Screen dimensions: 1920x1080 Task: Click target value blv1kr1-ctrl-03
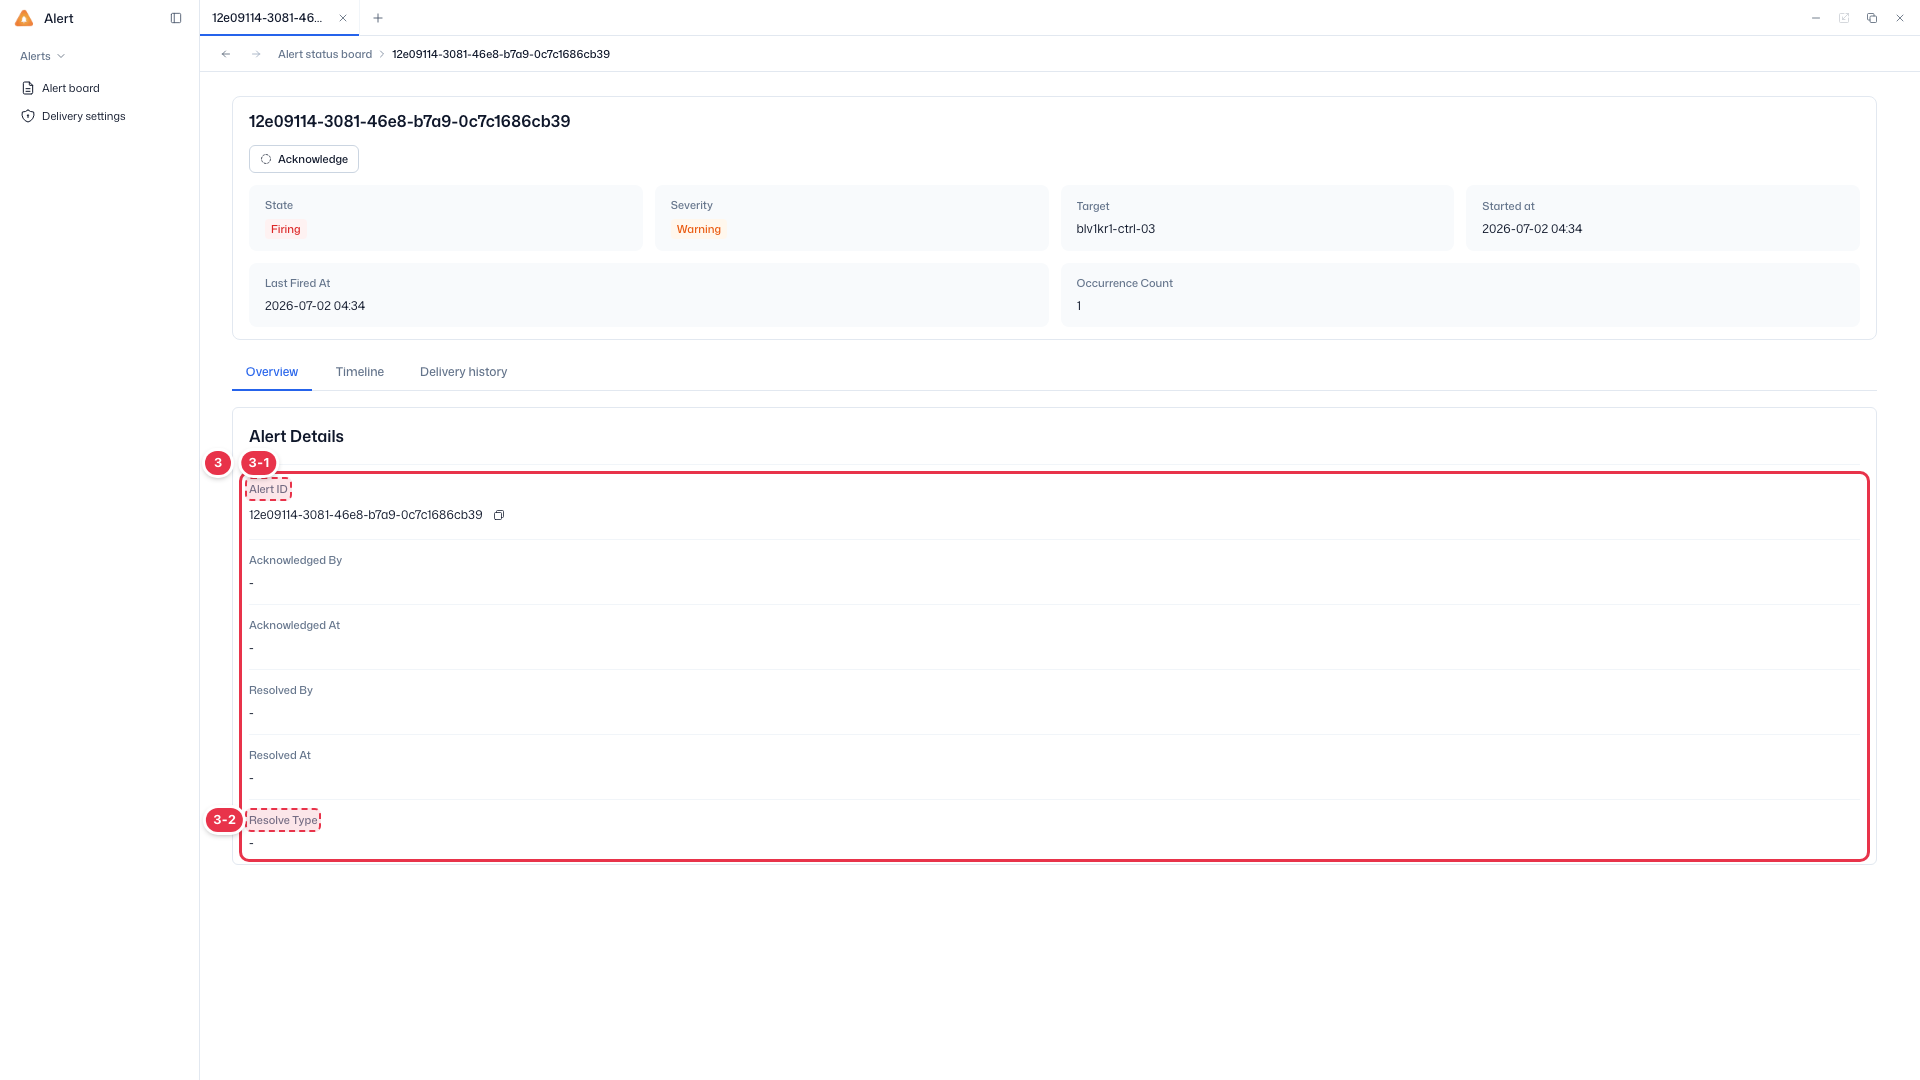(x=1116, y=229)
